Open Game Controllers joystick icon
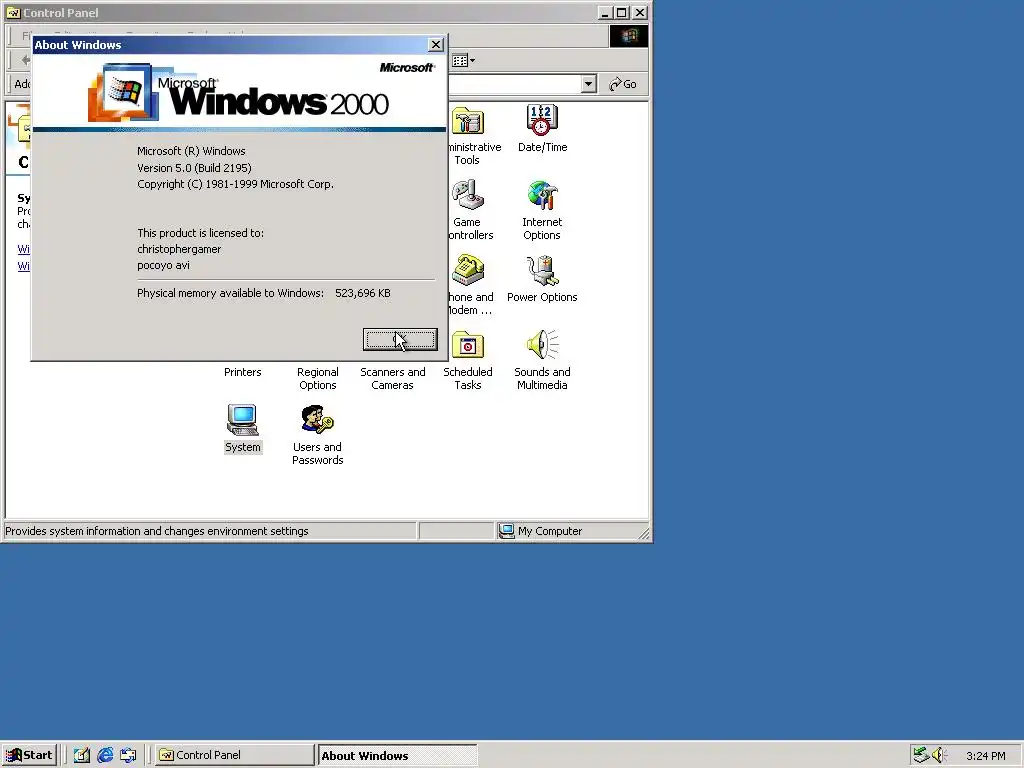The image size is (1024, 768). (x=468, y=195)
